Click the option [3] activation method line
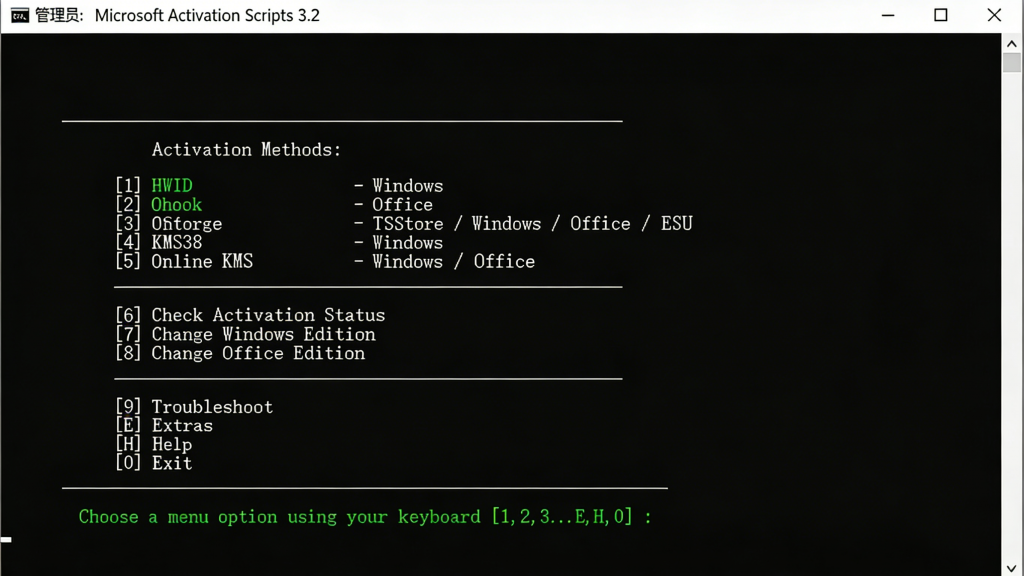 tap(186, 224)
